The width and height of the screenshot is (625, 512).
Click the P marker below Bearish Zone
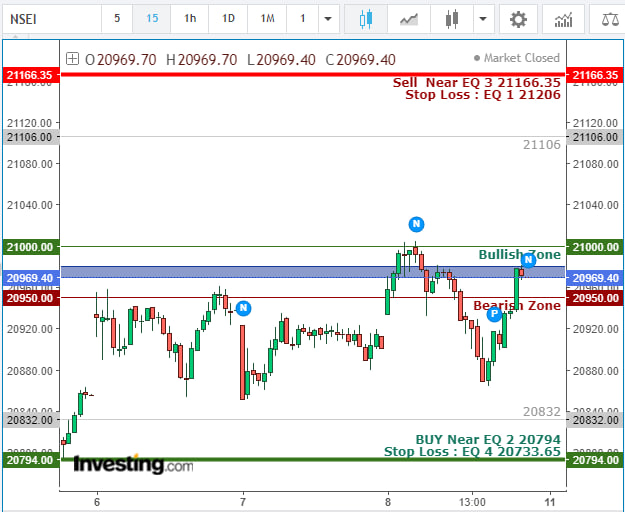click(494, 314)
